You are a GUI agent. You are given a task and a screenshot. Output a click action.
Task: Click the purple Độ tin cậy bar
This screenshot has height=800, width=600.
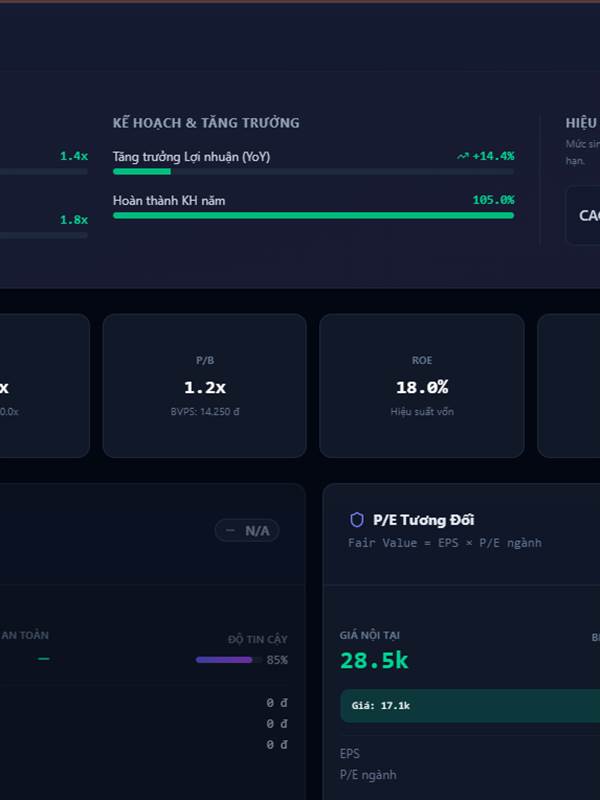[228, 660]
